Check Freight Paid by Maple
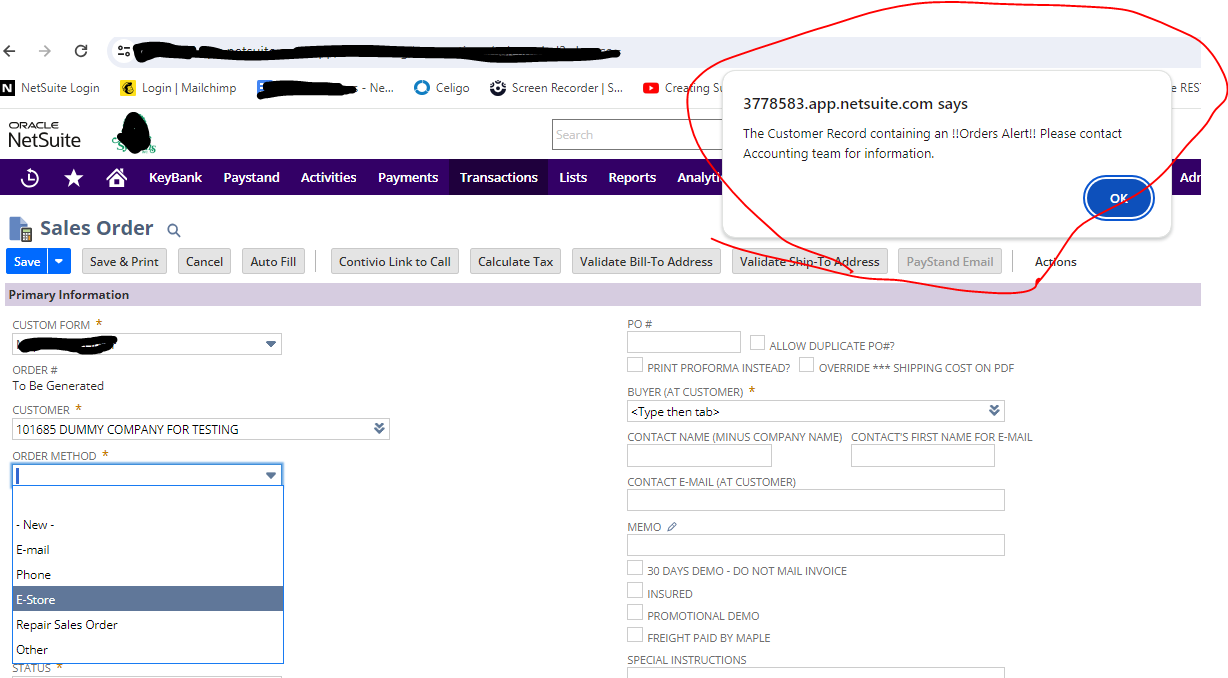The width and height of the screenshot is (1228, 678). pyautogui.click(x=635, y=634)
